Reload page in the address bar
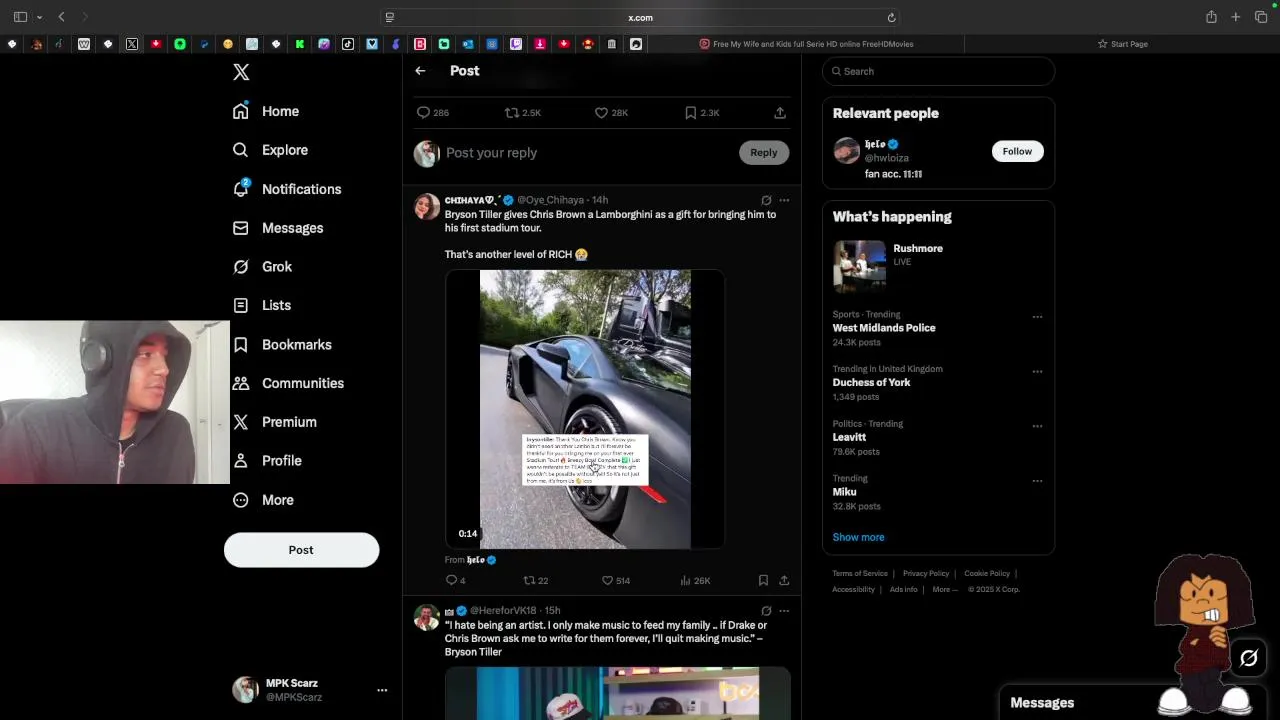Viewport: 1280px width, 720px height. coord(891,17)
